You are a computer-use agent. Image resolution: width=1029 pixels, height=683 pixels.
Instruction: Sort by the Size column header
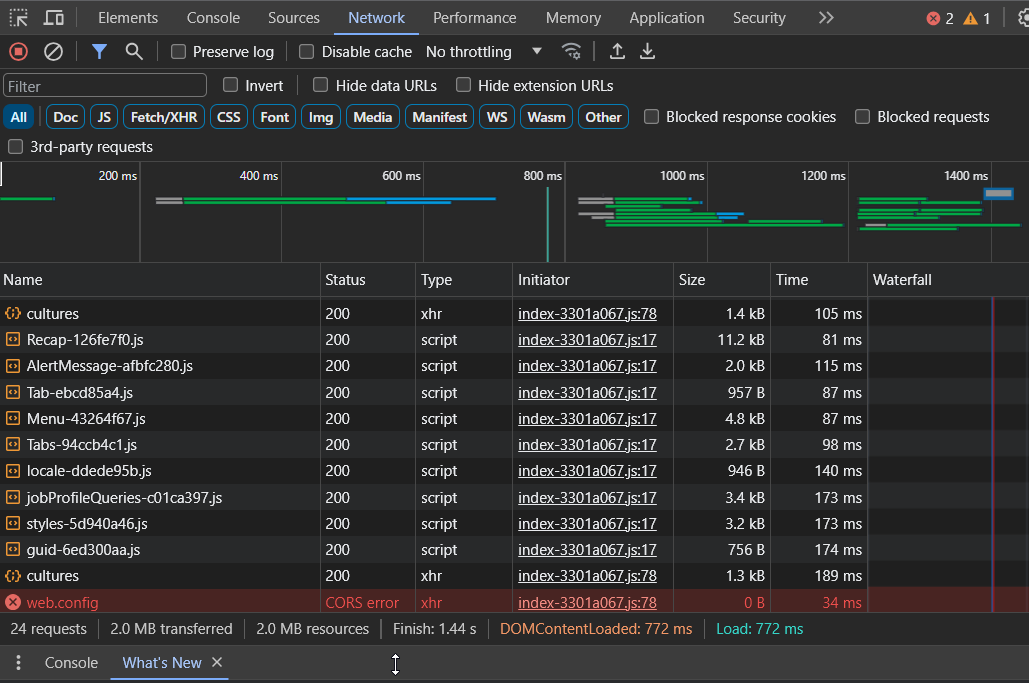[722, 279]
